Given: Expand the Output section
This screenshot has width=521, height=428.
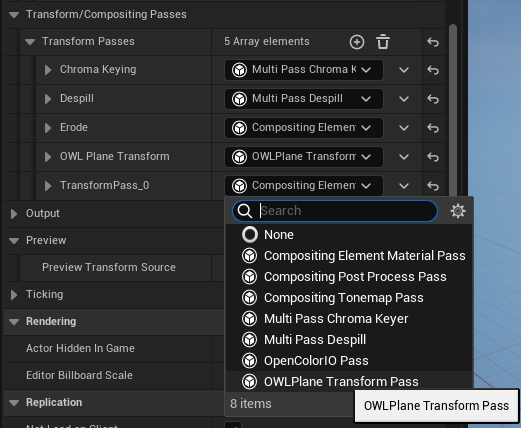Looking at the screenshot, I should coord(14,214).
